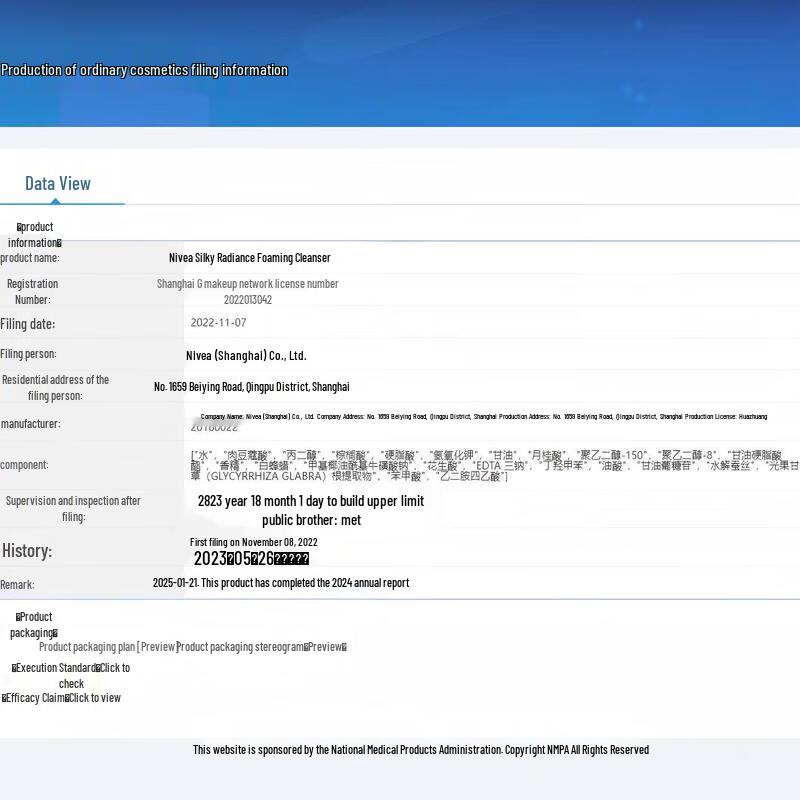The width and height of the screenshot is (800, 800).
Task: Click the address No. 1659 Beiying Road
Action: 252,387
